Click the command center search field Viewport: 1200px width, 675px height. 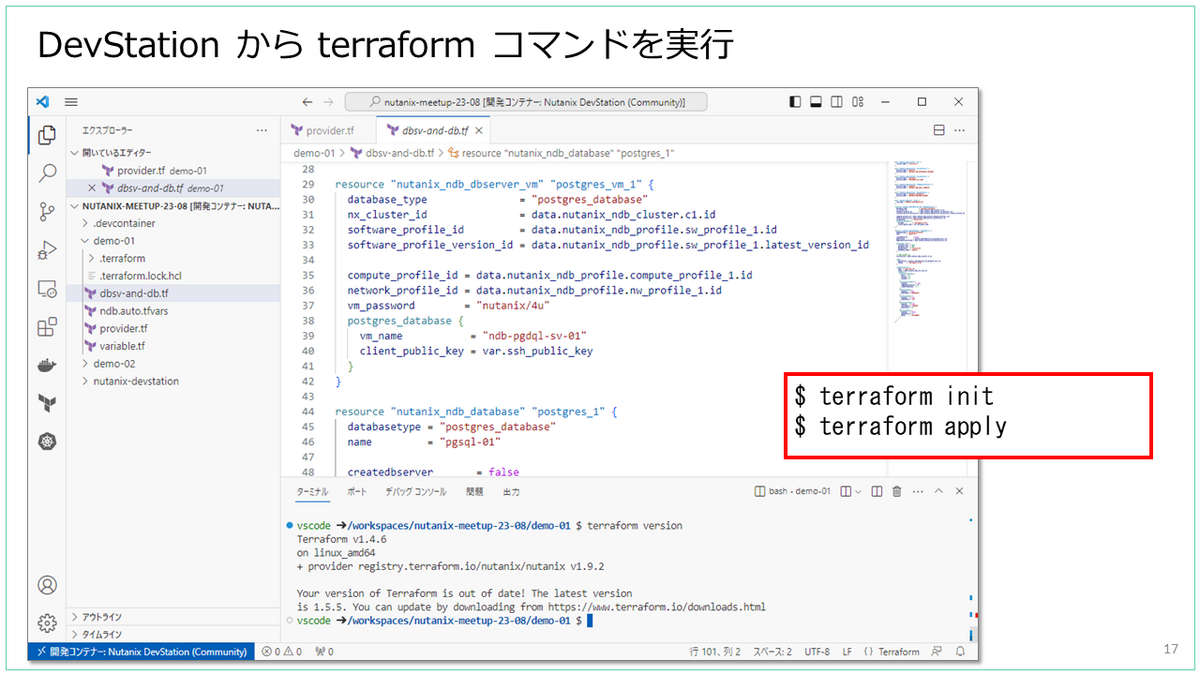coord(526,101)
